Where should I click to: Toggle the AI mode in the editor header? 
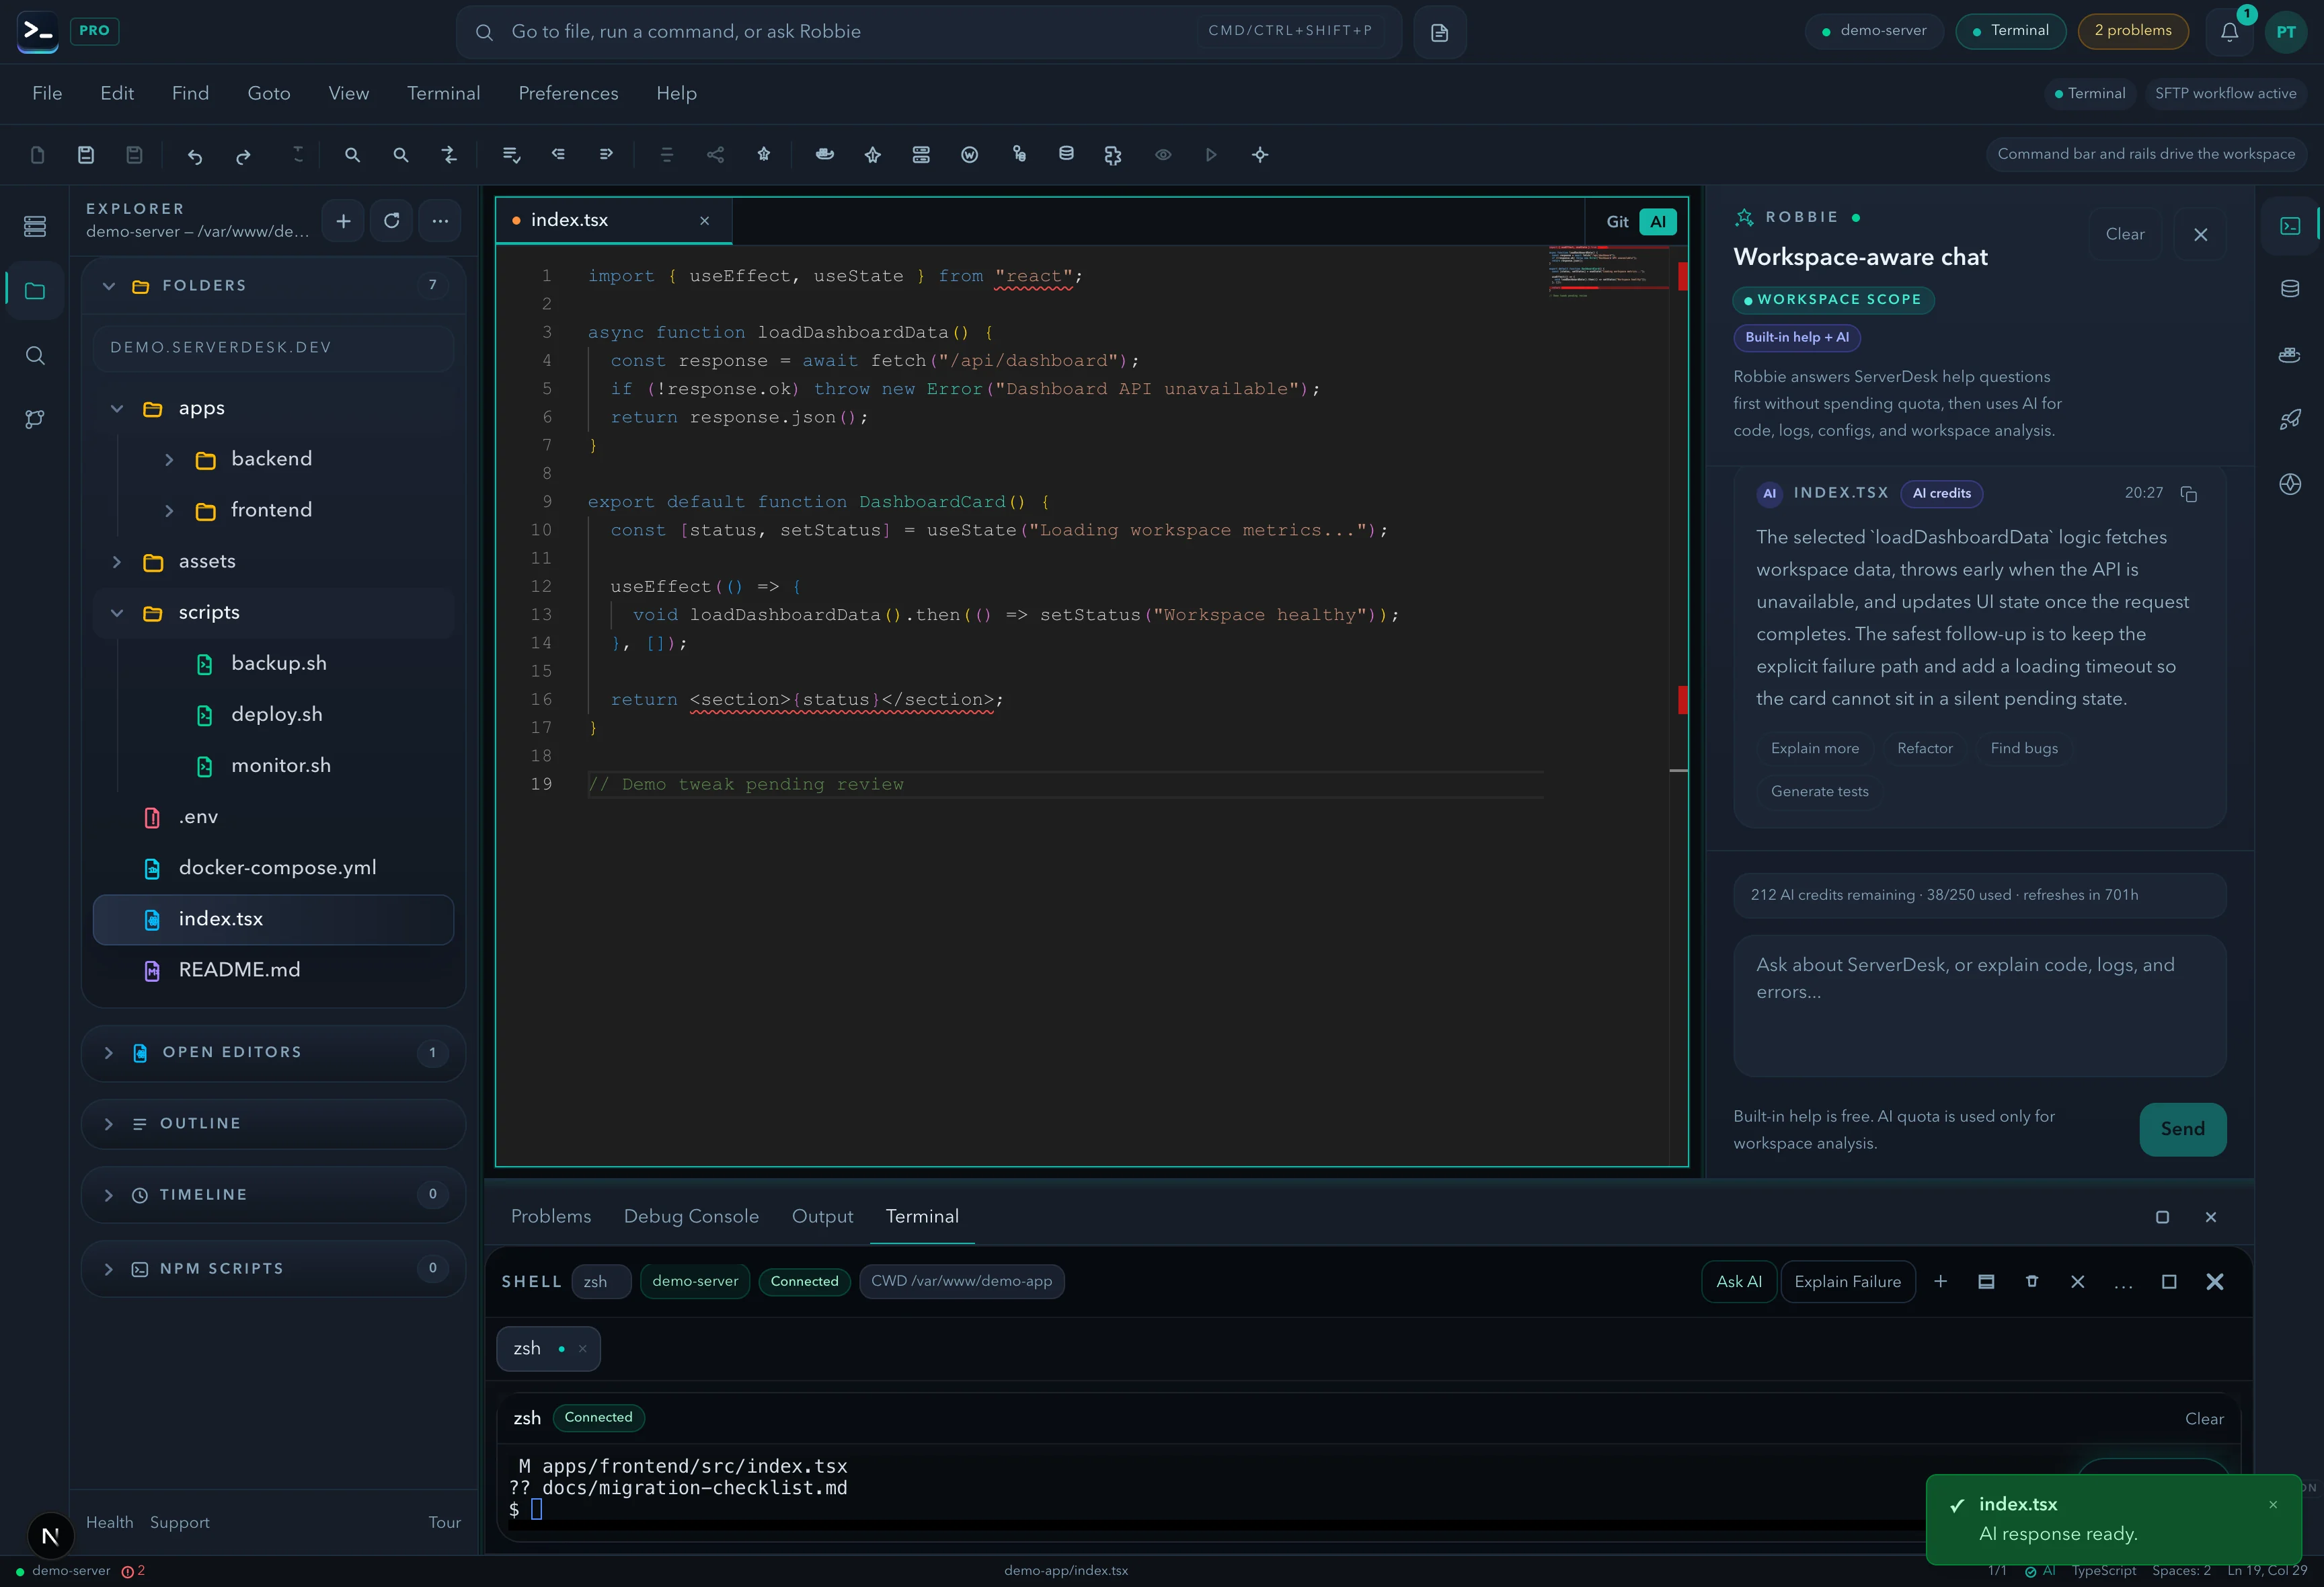(x=1658, y=222)
